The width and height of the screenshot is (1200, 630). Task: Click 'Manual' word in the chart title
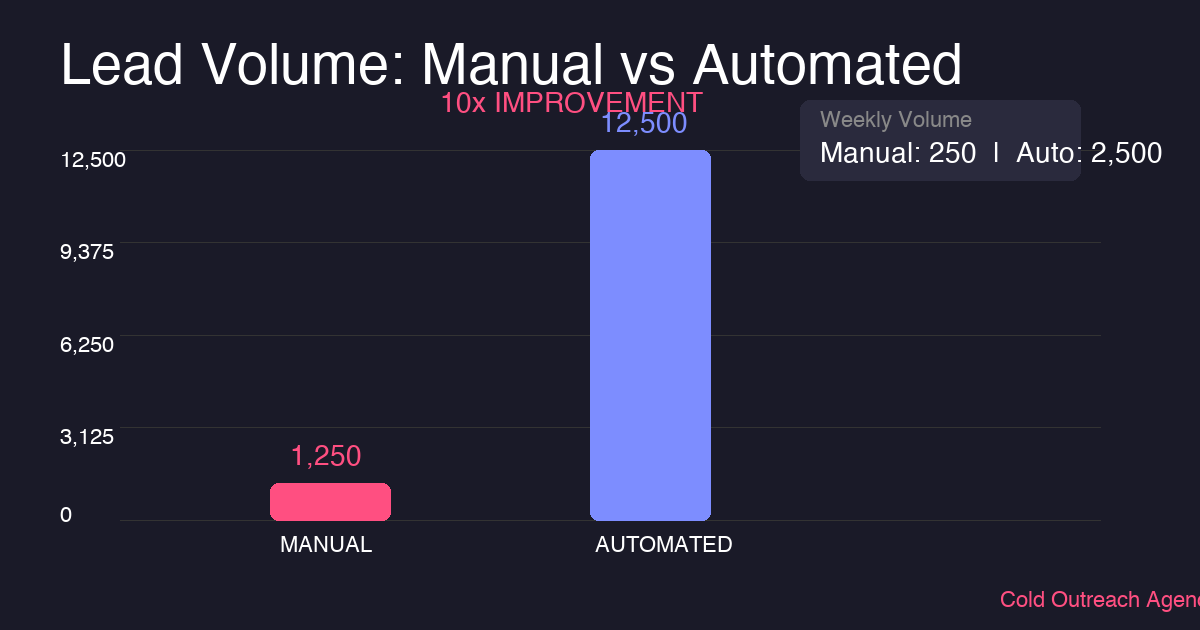click(508, 66)
